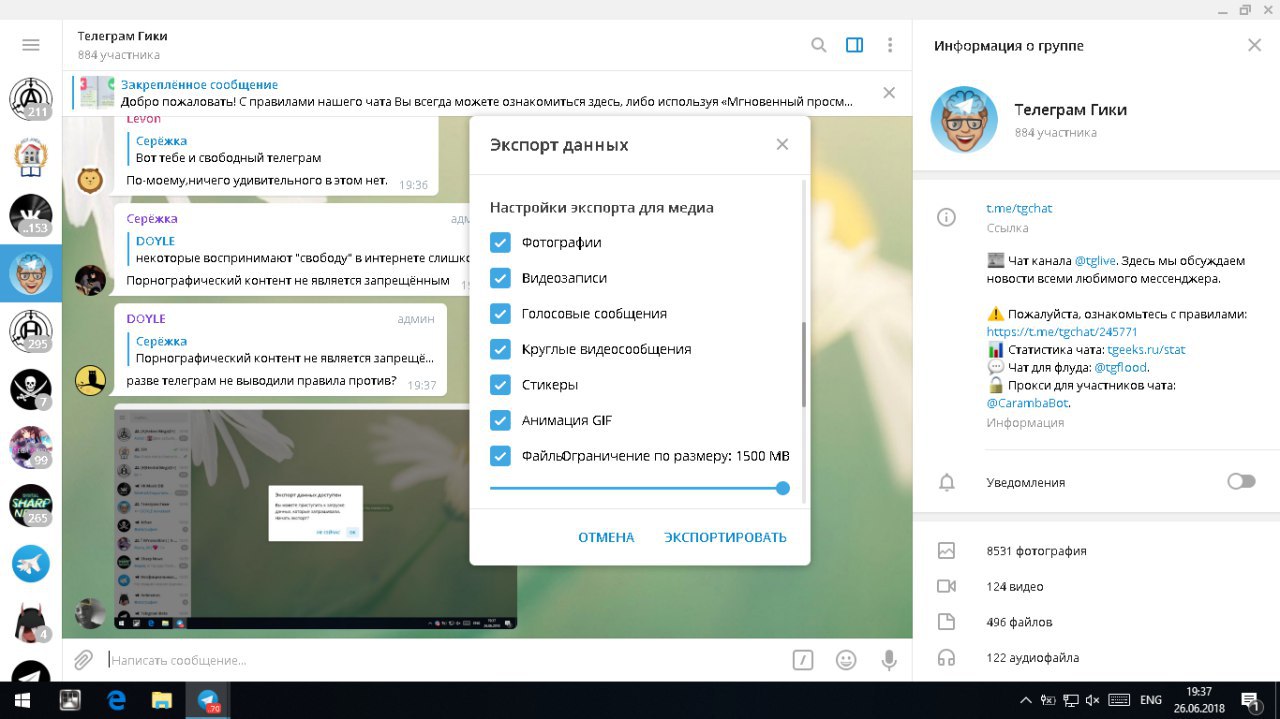
Task: Open the @CarambaBot proxy link
Action: [1027, 403]
